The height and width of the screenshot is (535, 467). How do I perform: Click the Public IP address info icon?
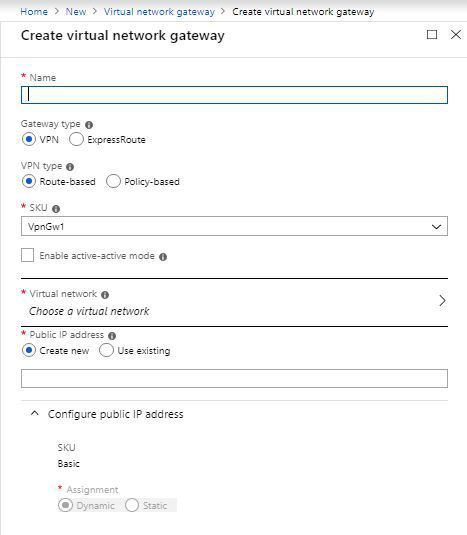112,336
